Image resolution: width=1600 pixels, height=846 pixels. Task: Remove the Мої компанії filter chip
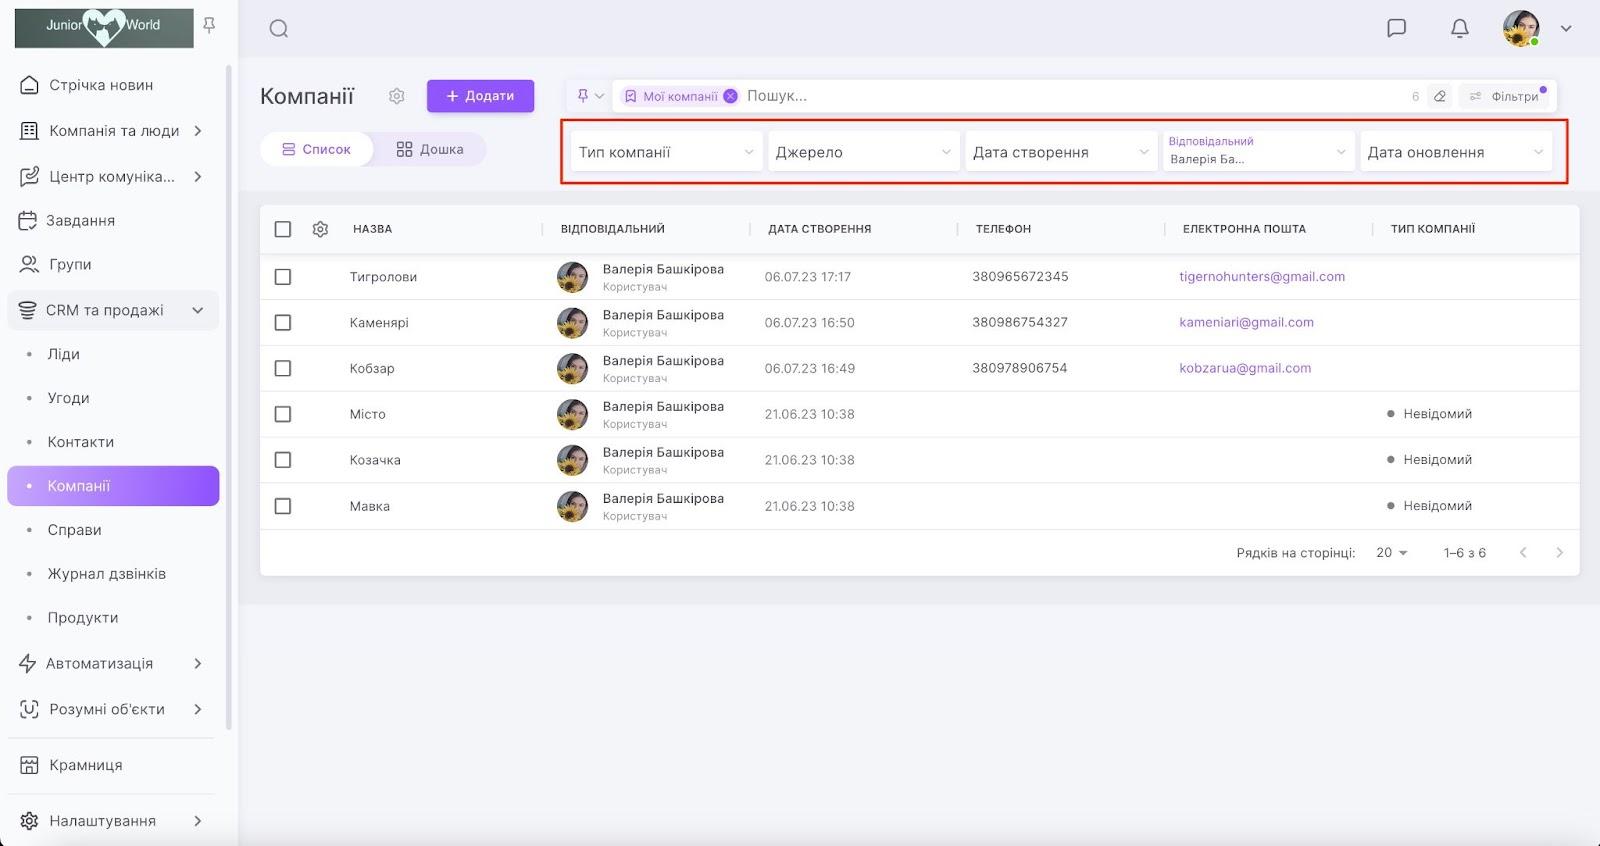click(731, 96)
